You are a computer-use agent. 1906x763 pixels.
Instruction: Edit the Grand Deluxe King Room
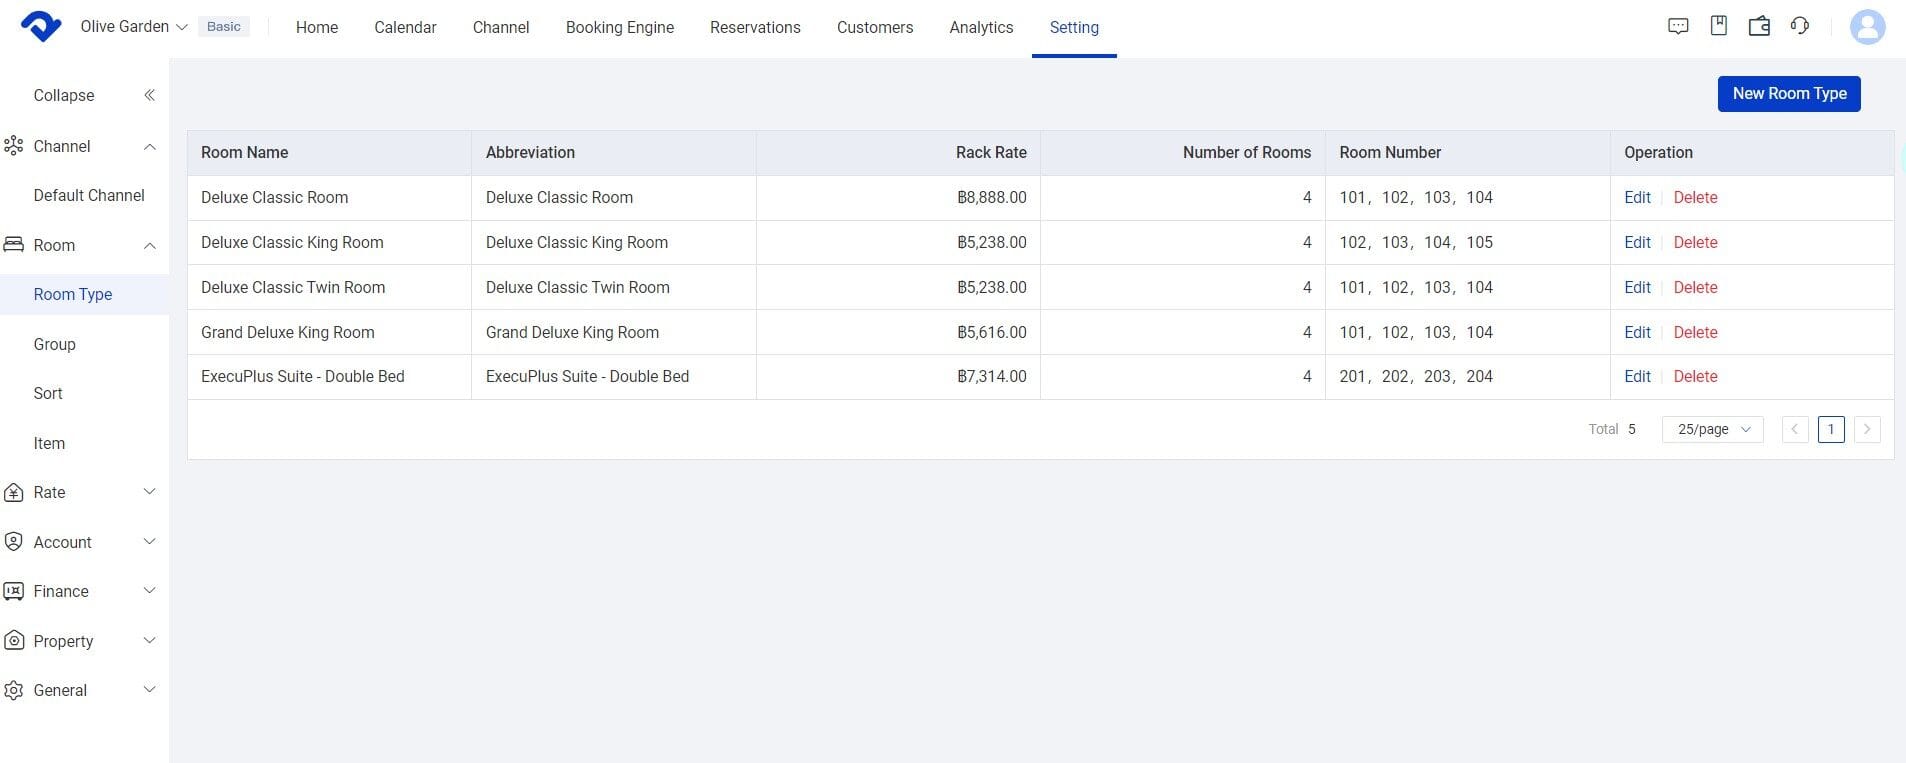tap(1637, 332)
